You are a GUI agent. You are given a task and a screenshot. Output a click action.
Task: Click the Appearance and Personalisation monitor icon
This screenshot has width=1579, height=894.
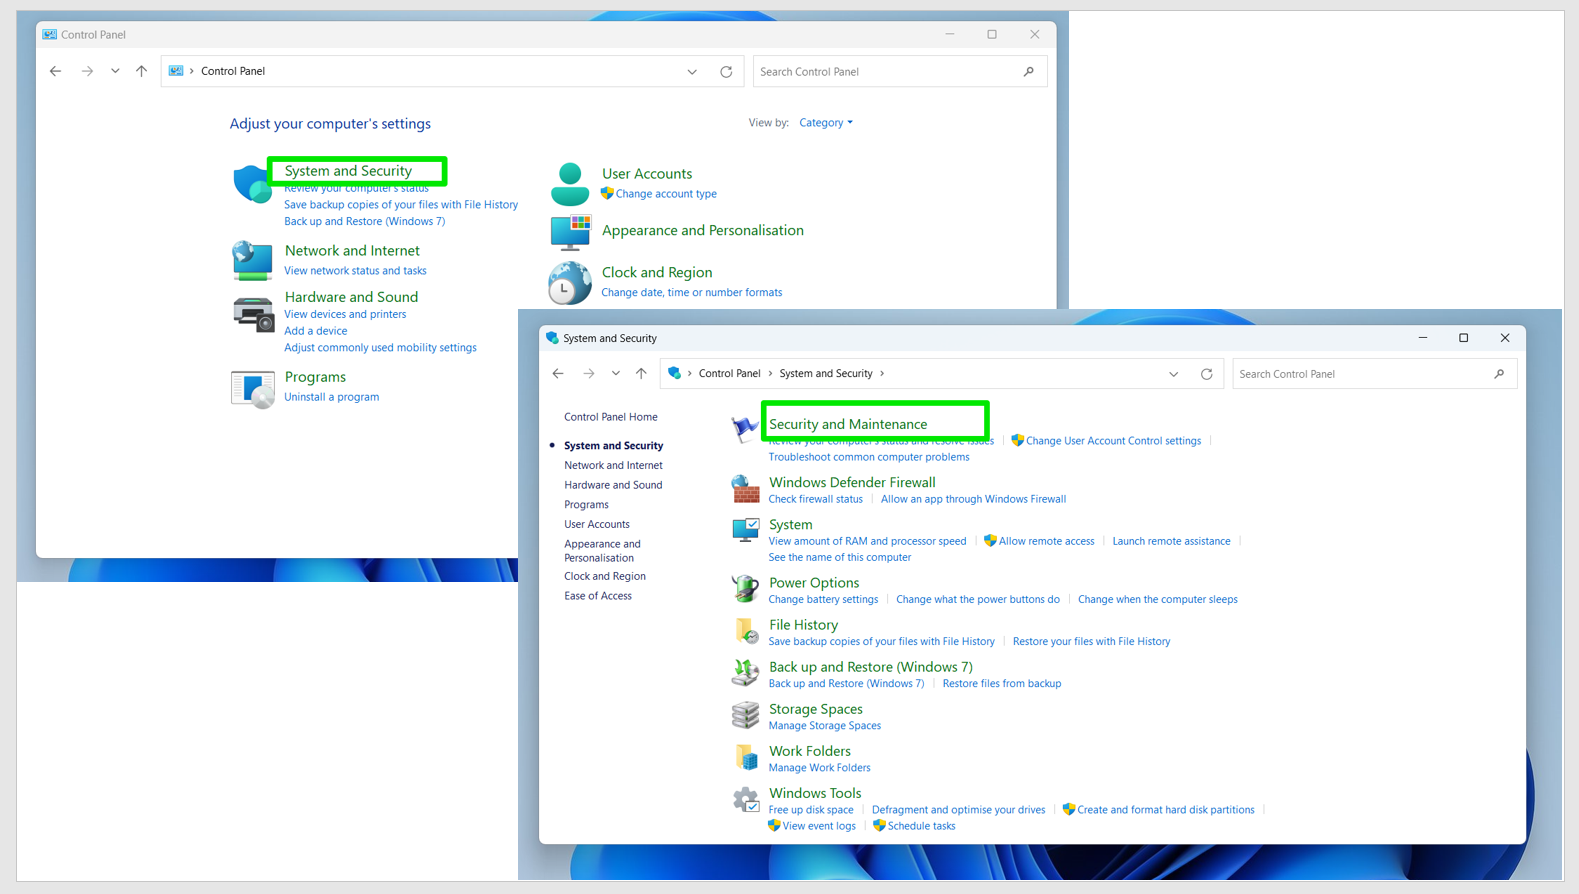[x=570, y=232]
